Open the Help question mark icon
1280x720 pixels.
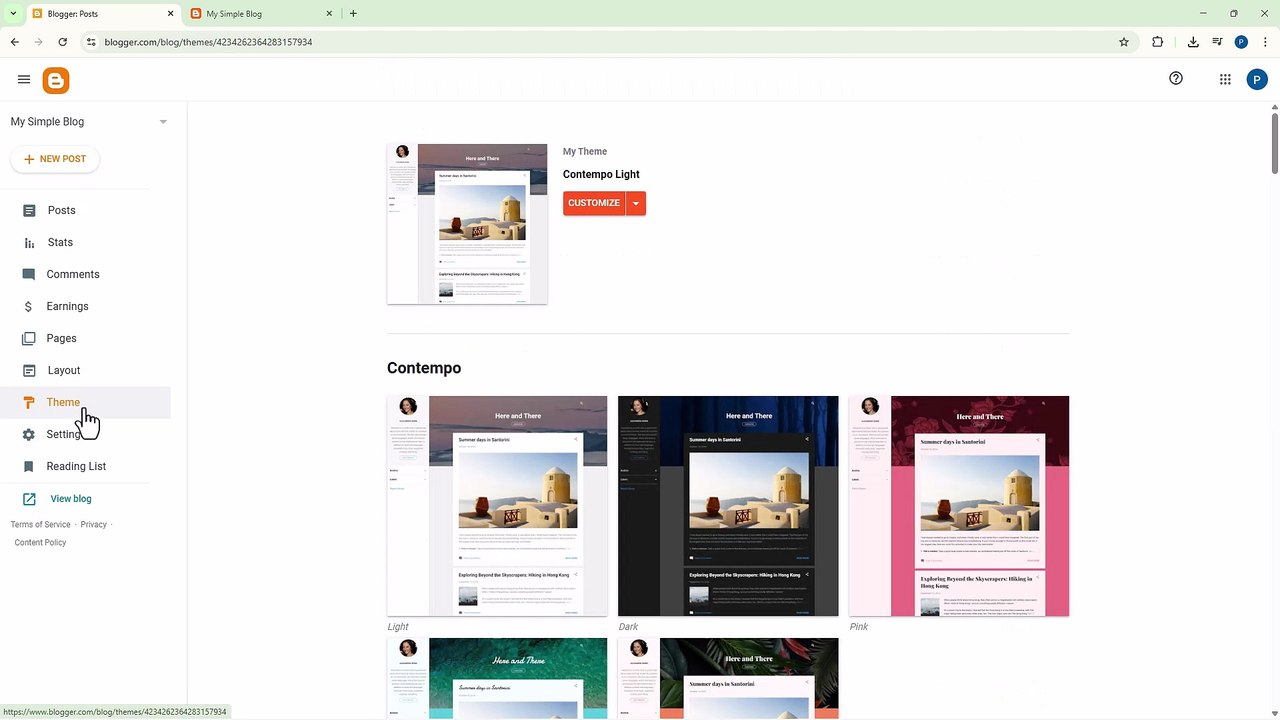coord(1176,79)
